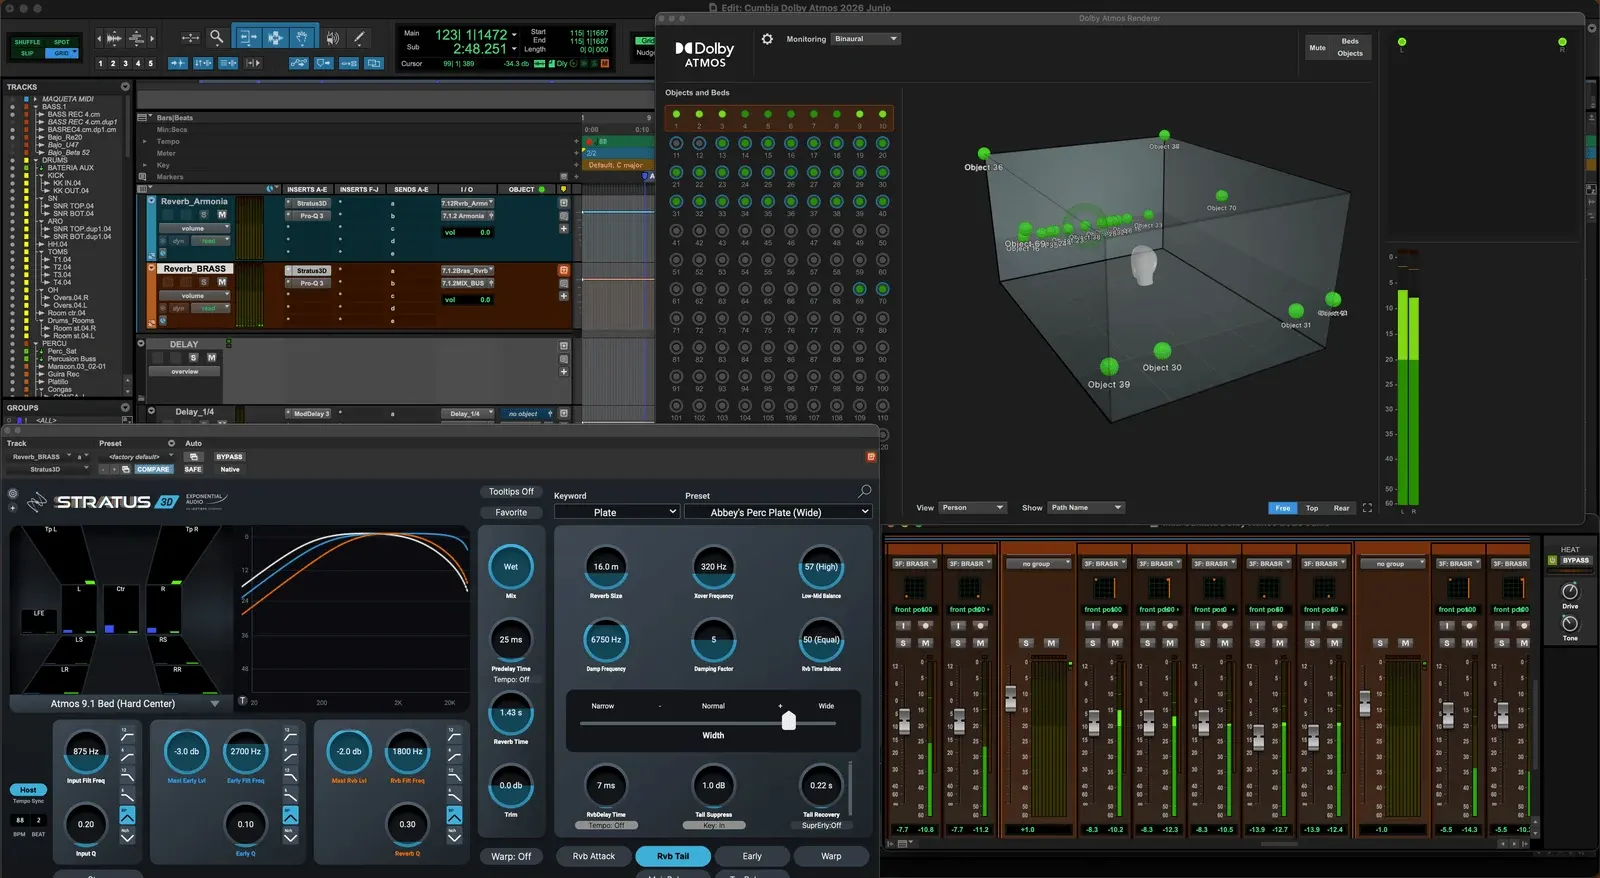Open Dolby Atmos Renderer settings gear

(x=767, y=39)
